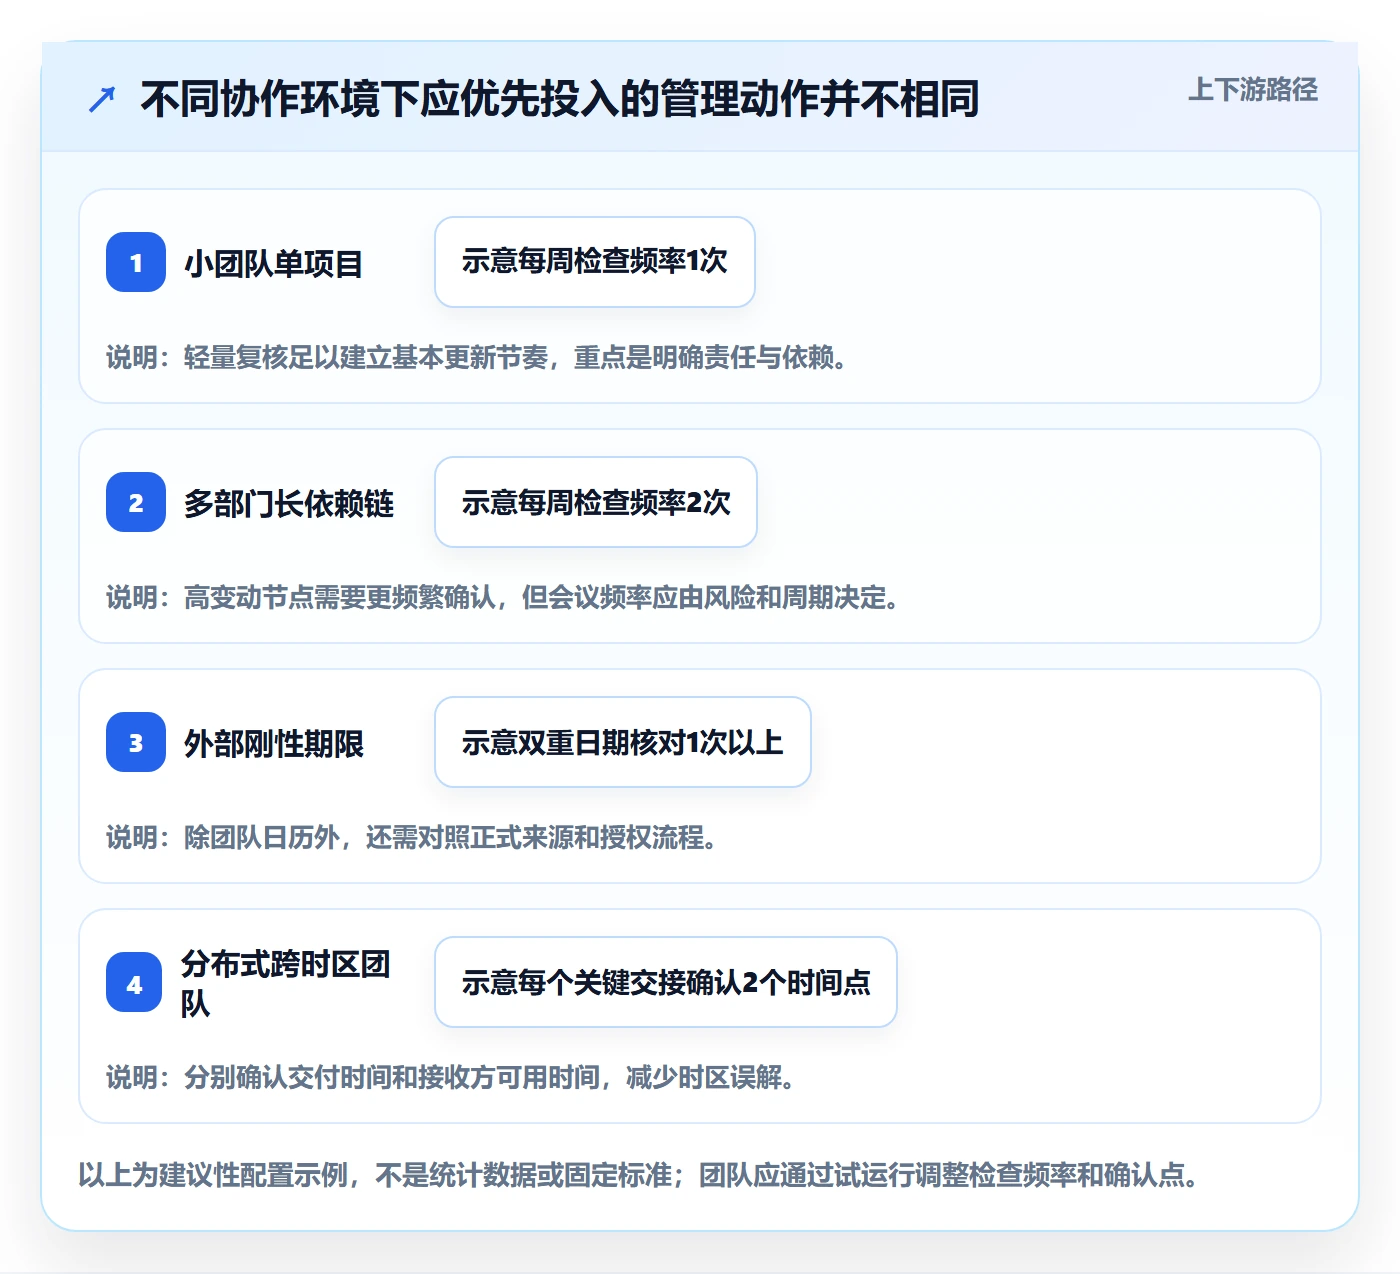Click the note starting 说明：轻量复核足以建立
The image size is (1400, 1274).
coord(477,357)
